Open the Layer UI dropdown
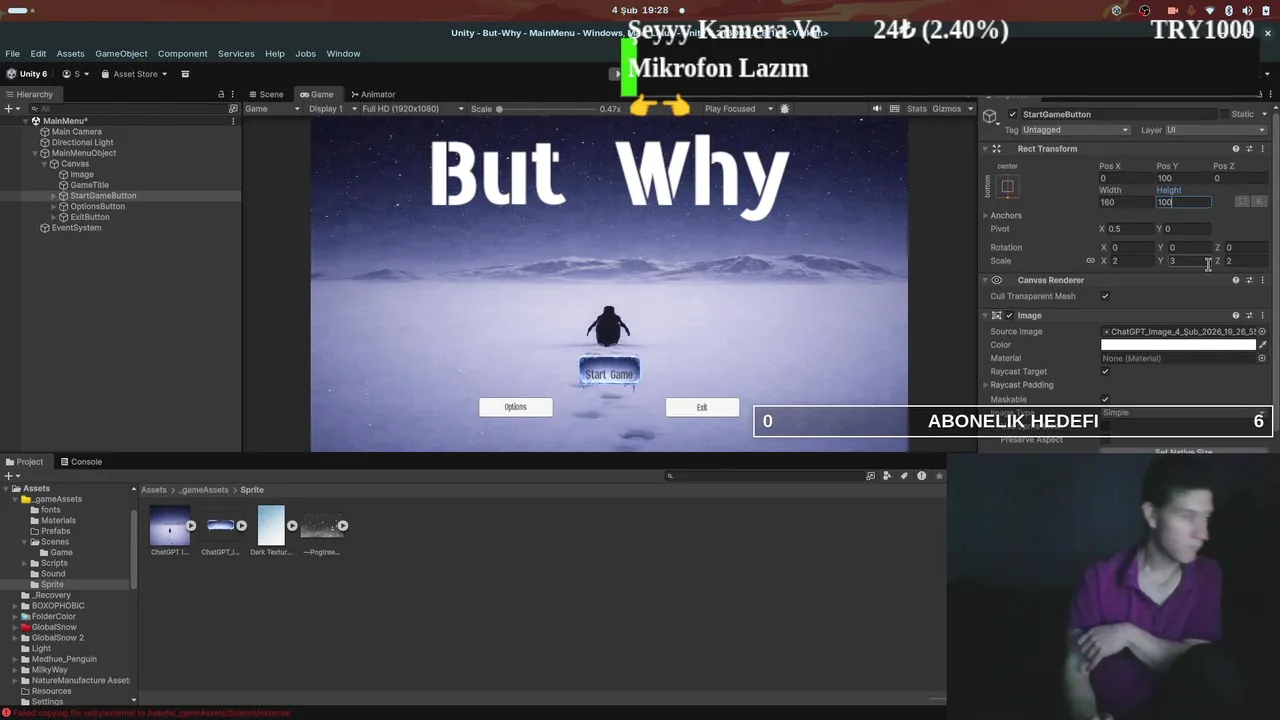Image resolution: width=1280 pixels, height=720 pixels. [x=1216, y=130]
